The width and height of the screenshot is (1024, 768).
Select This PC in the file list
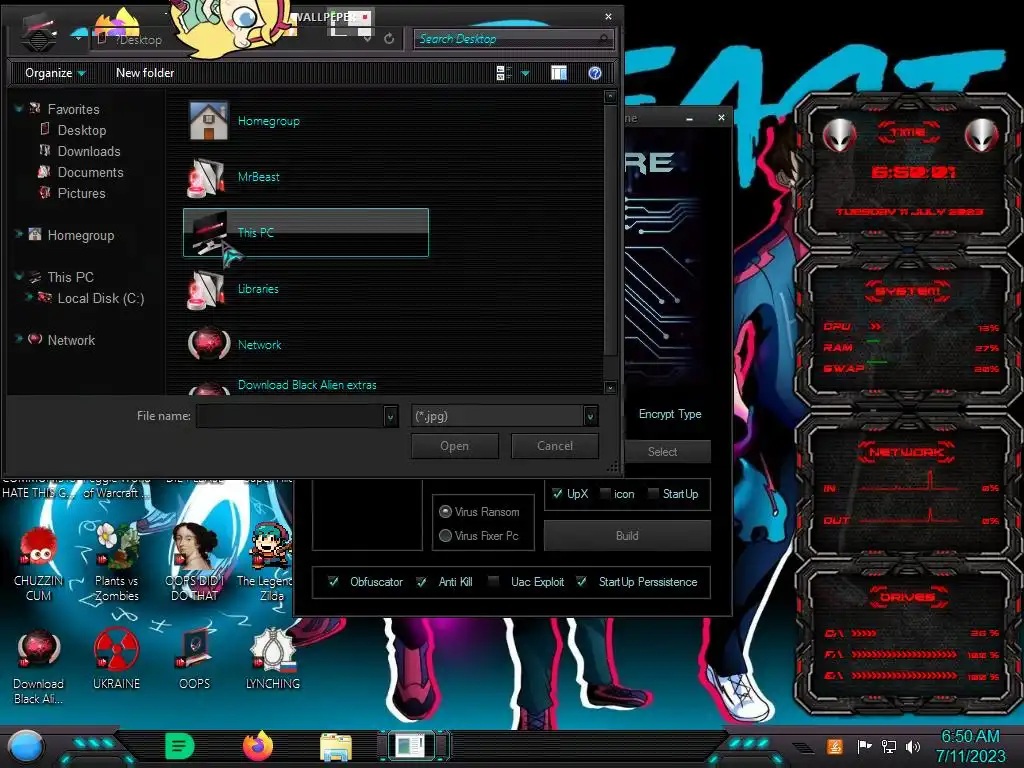(x=306, y=232)
